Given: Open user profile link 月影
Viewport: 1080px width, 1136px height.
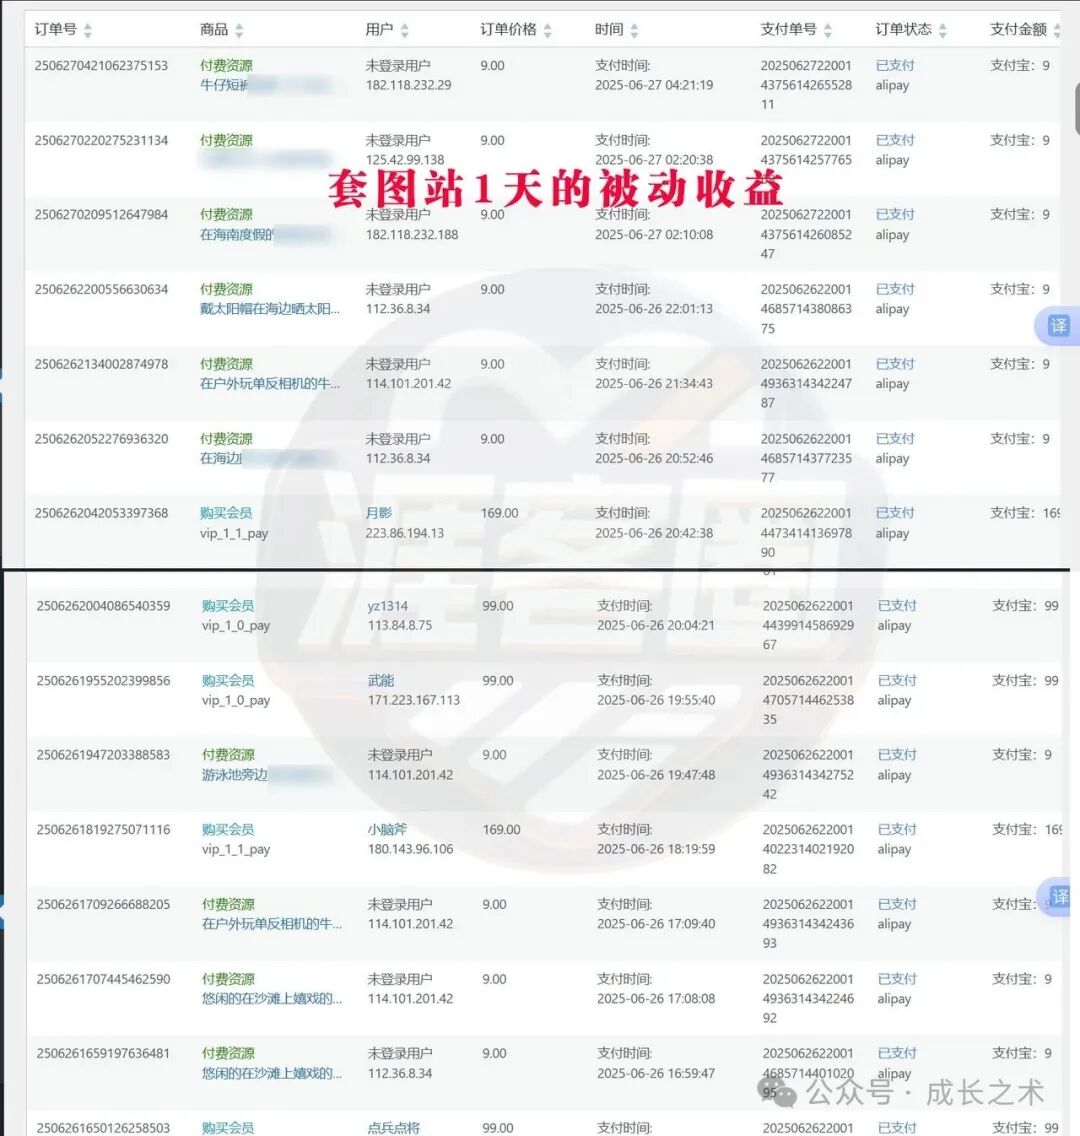Looking at the screenshot, I should click(x=379, y=513).
